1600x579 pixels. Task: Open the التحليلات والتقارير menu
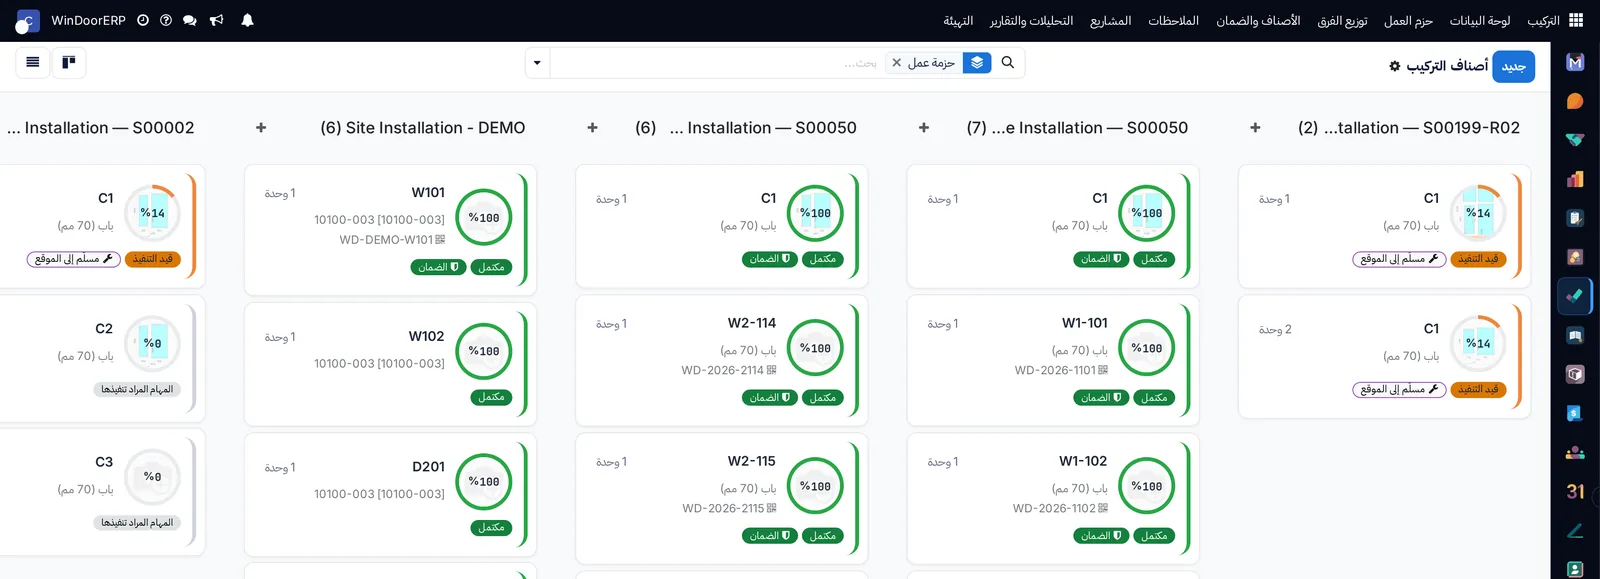[x=1031, y=21]
